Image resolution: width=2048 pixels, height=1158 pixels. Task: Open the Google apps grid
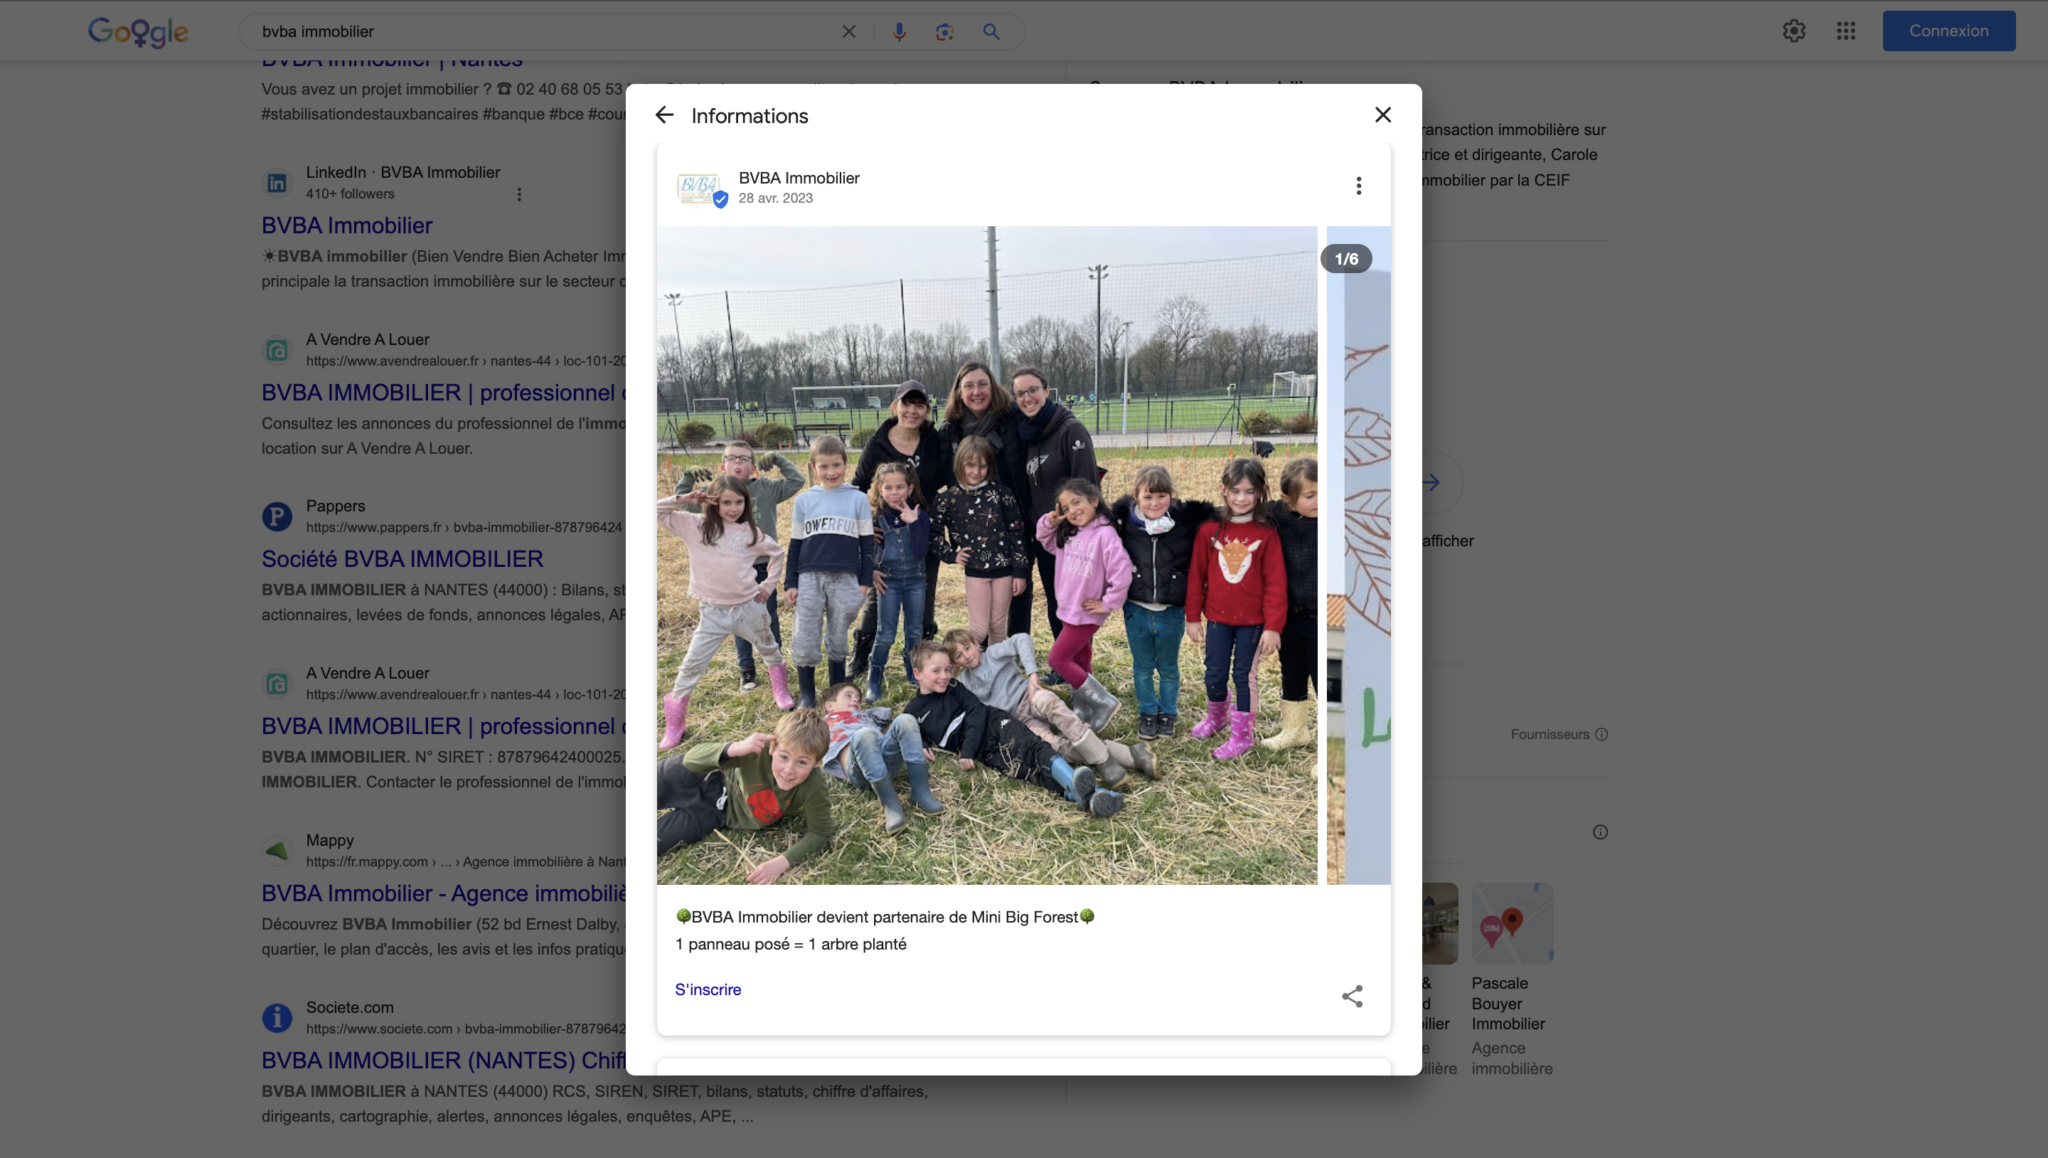click(1847, 31)
